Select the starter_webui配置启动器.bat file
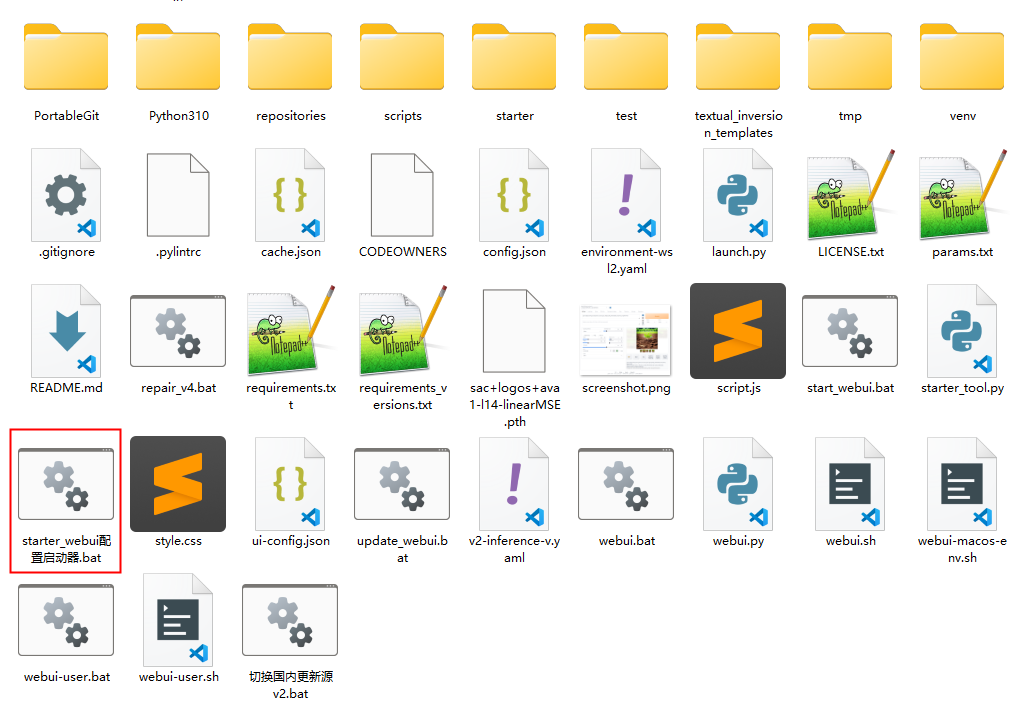The width and height of the screenshot is (1024, 703). [x=66, y=484]
